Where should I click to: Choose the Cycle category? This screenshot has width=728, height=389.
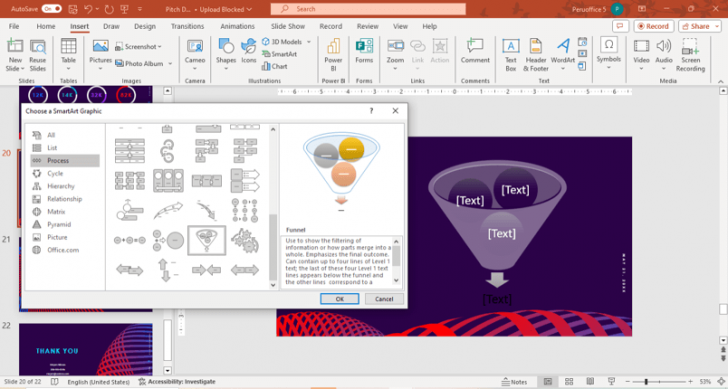[65, 173]
